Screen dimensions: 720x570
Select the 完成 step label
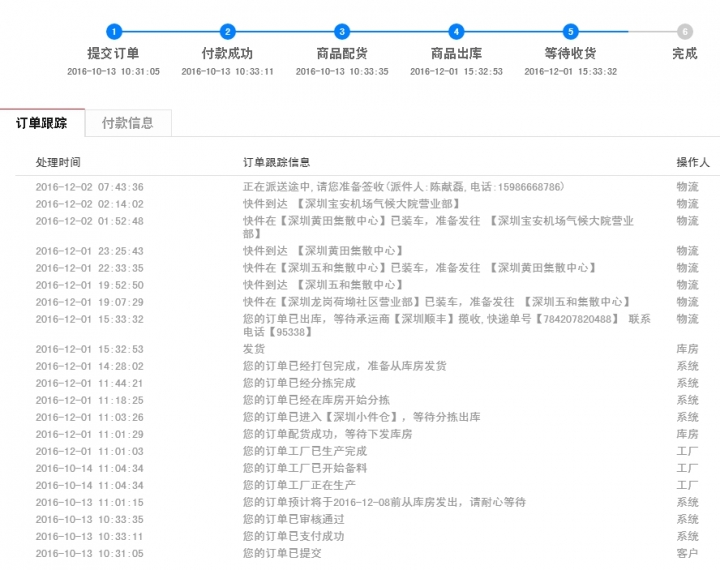click(685, 53)
